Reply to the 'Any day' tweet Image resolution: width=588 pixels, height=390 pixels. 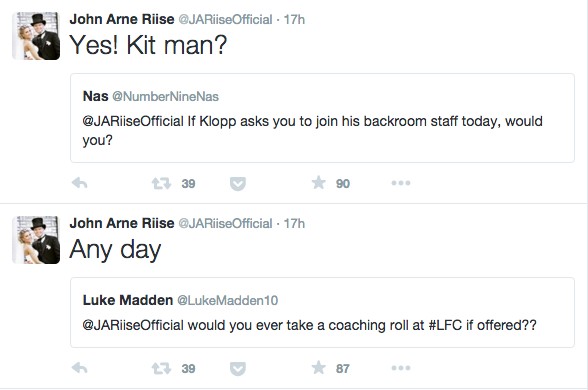coord(80,368)
